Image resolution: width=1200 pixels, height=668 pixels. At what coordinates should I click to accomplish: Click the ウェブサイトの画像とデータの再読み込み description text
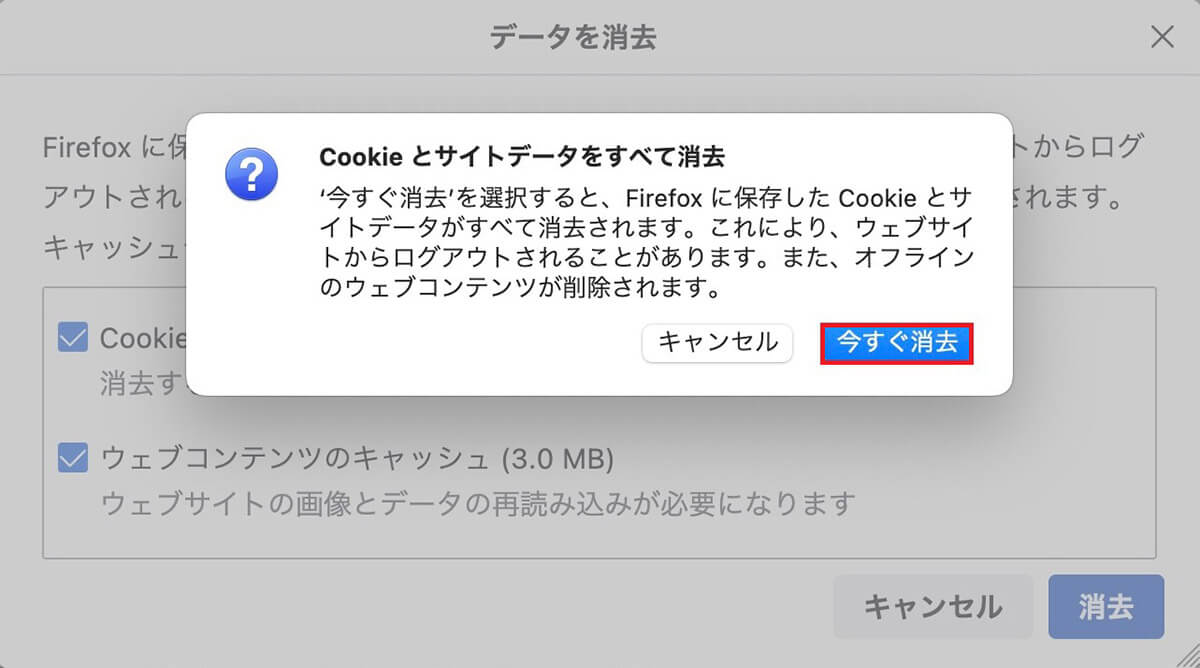tap(478, 502)
